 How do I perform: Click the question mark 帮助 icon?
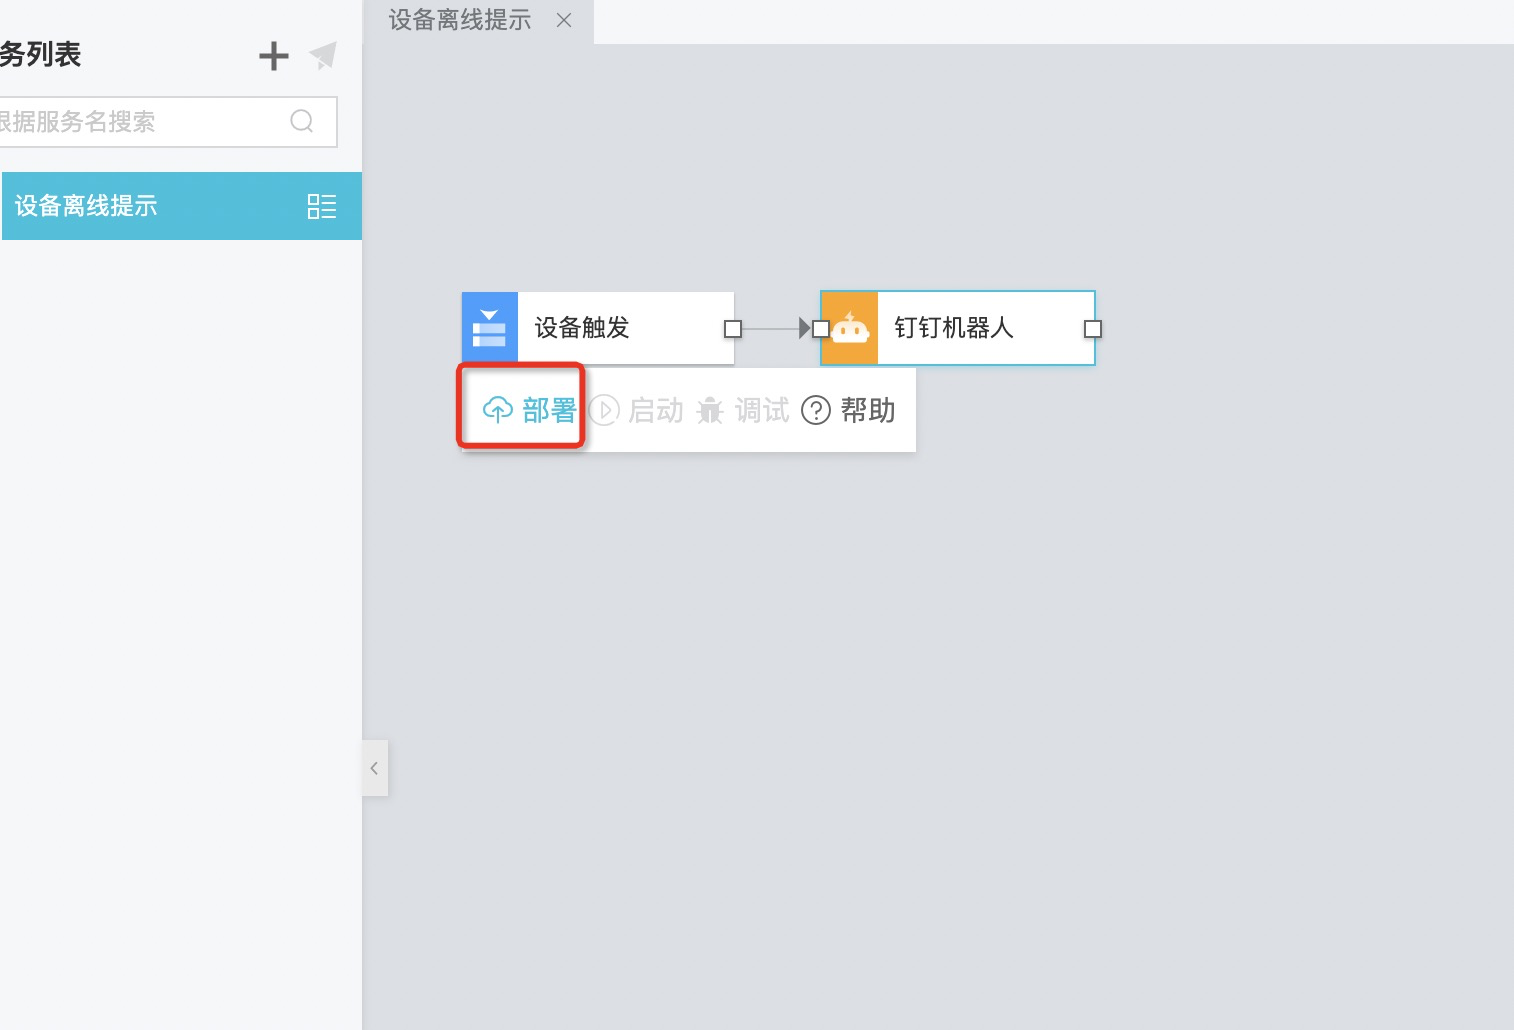[816, 410]
